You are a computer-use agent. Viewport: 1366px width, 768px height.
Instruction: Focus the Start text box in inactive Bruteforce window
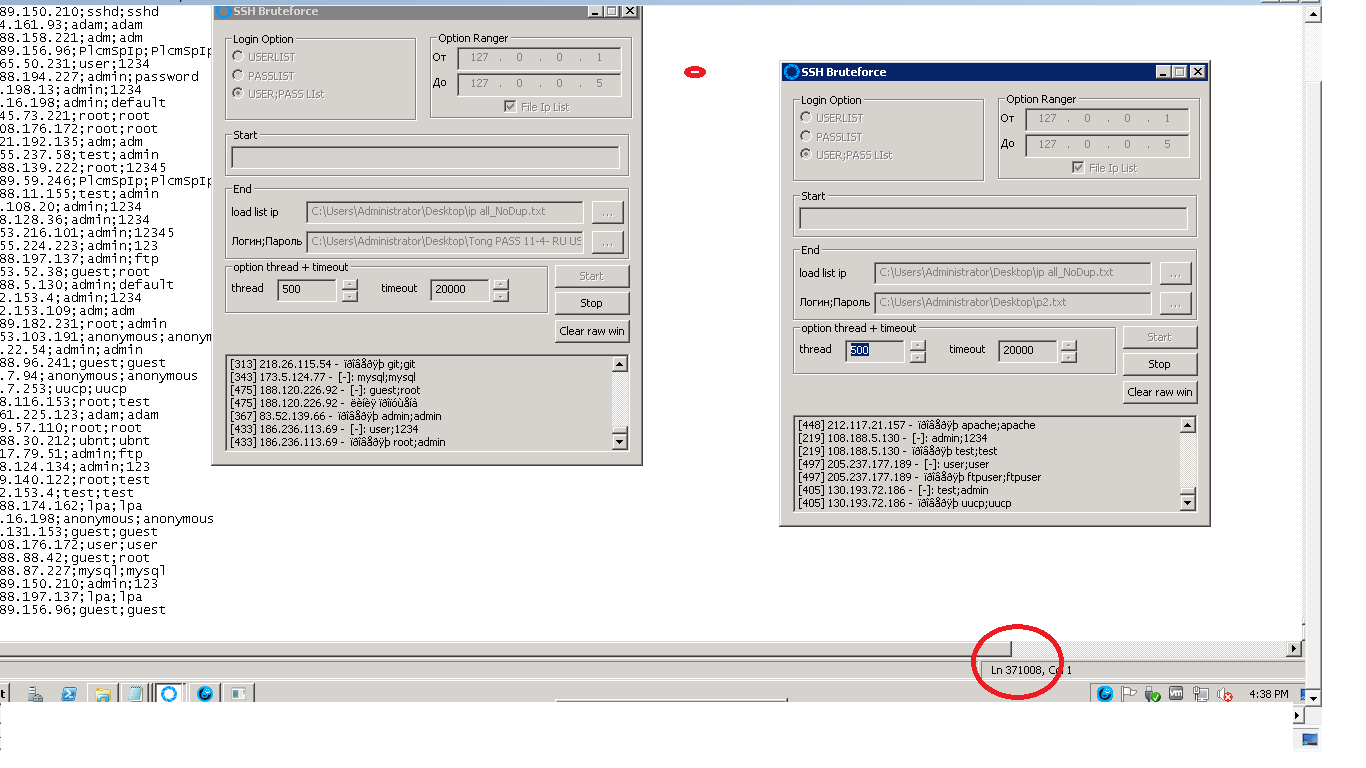425,157
